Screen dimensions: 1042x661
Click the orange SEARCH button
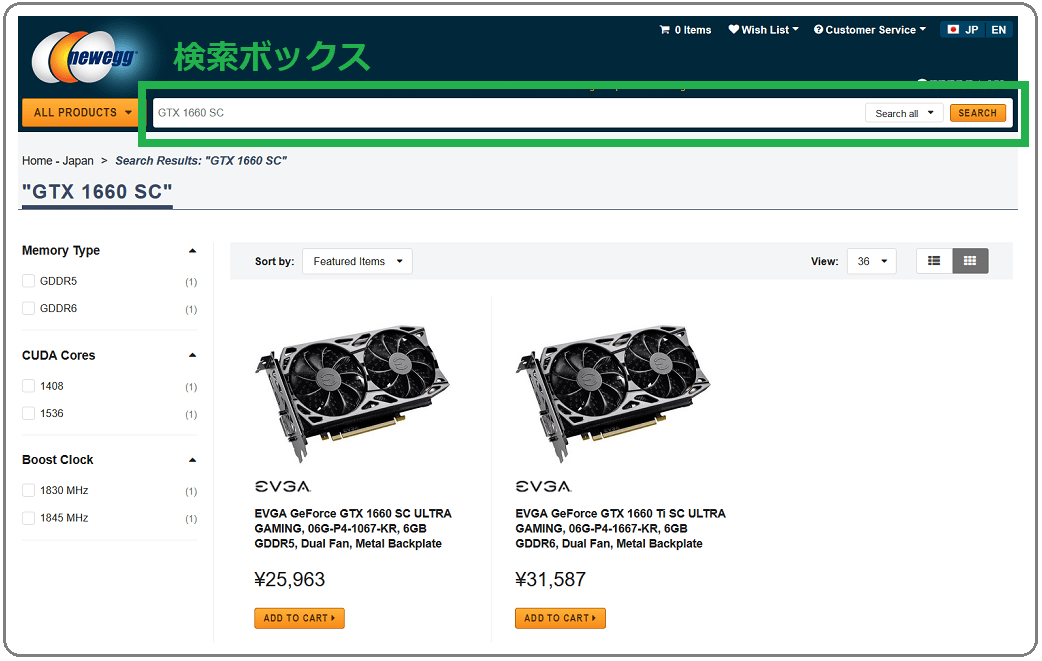coord(978,113)
